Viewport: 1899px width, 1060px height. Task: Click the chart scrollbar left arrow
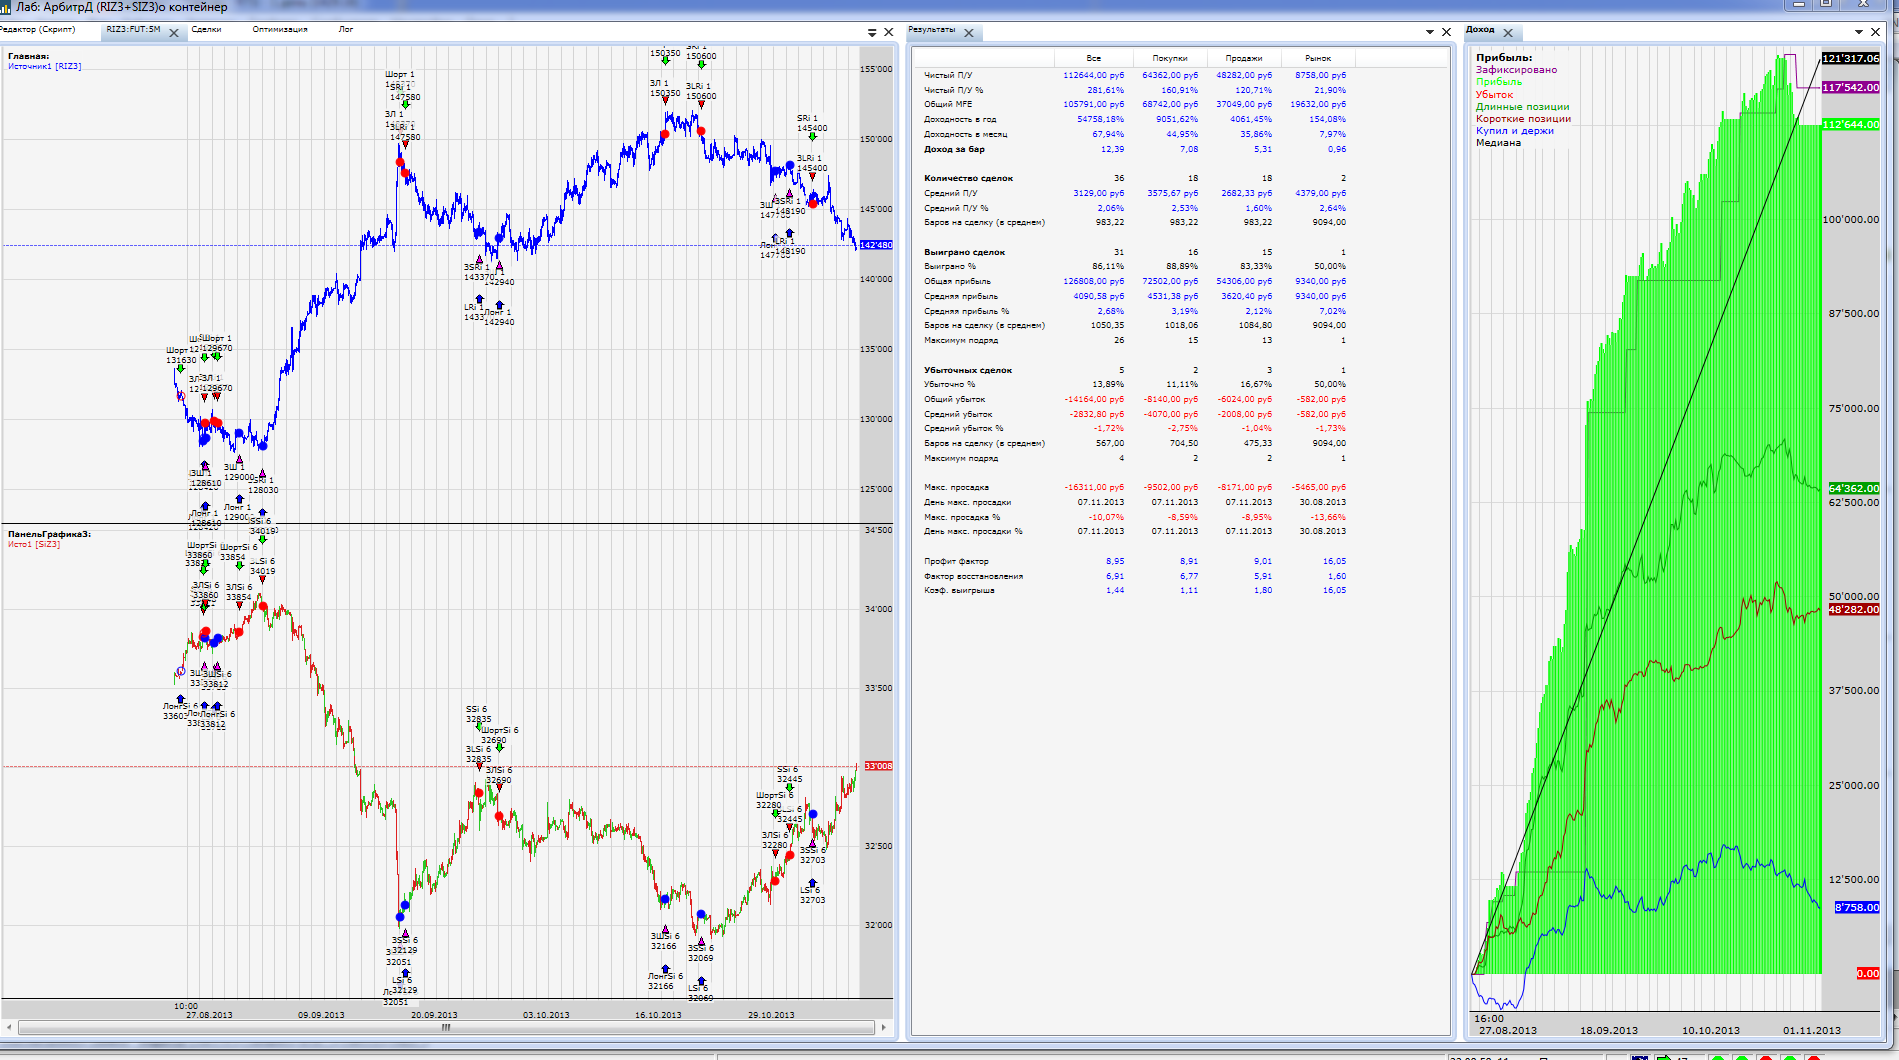[8, 1027]
